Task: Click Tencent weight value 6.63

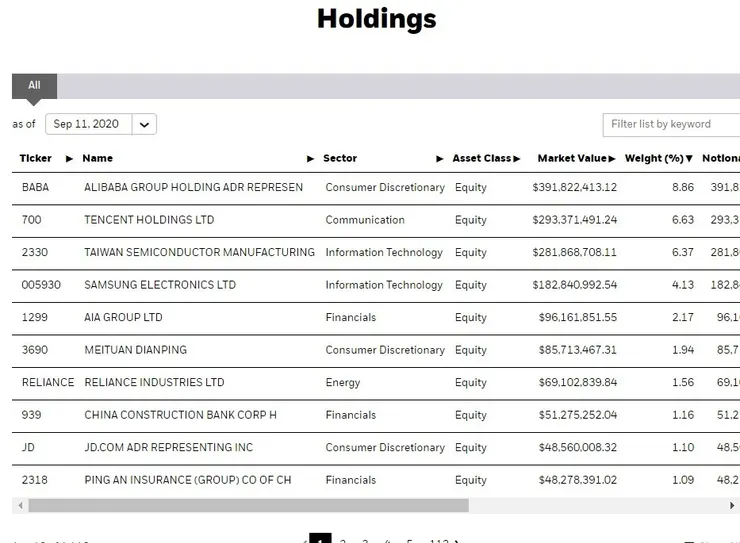Action: [x=683, y=220]
